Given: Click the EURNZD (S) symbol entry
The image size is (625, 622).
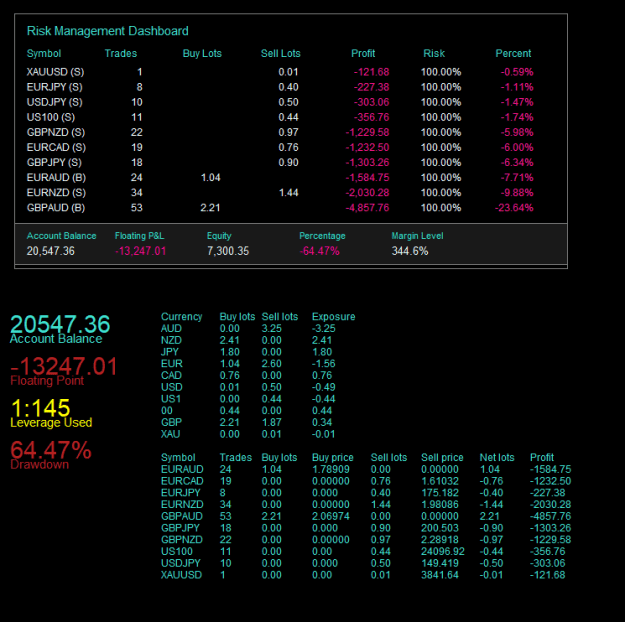Looking at the screenshot, I should click(x=56, y=193).
